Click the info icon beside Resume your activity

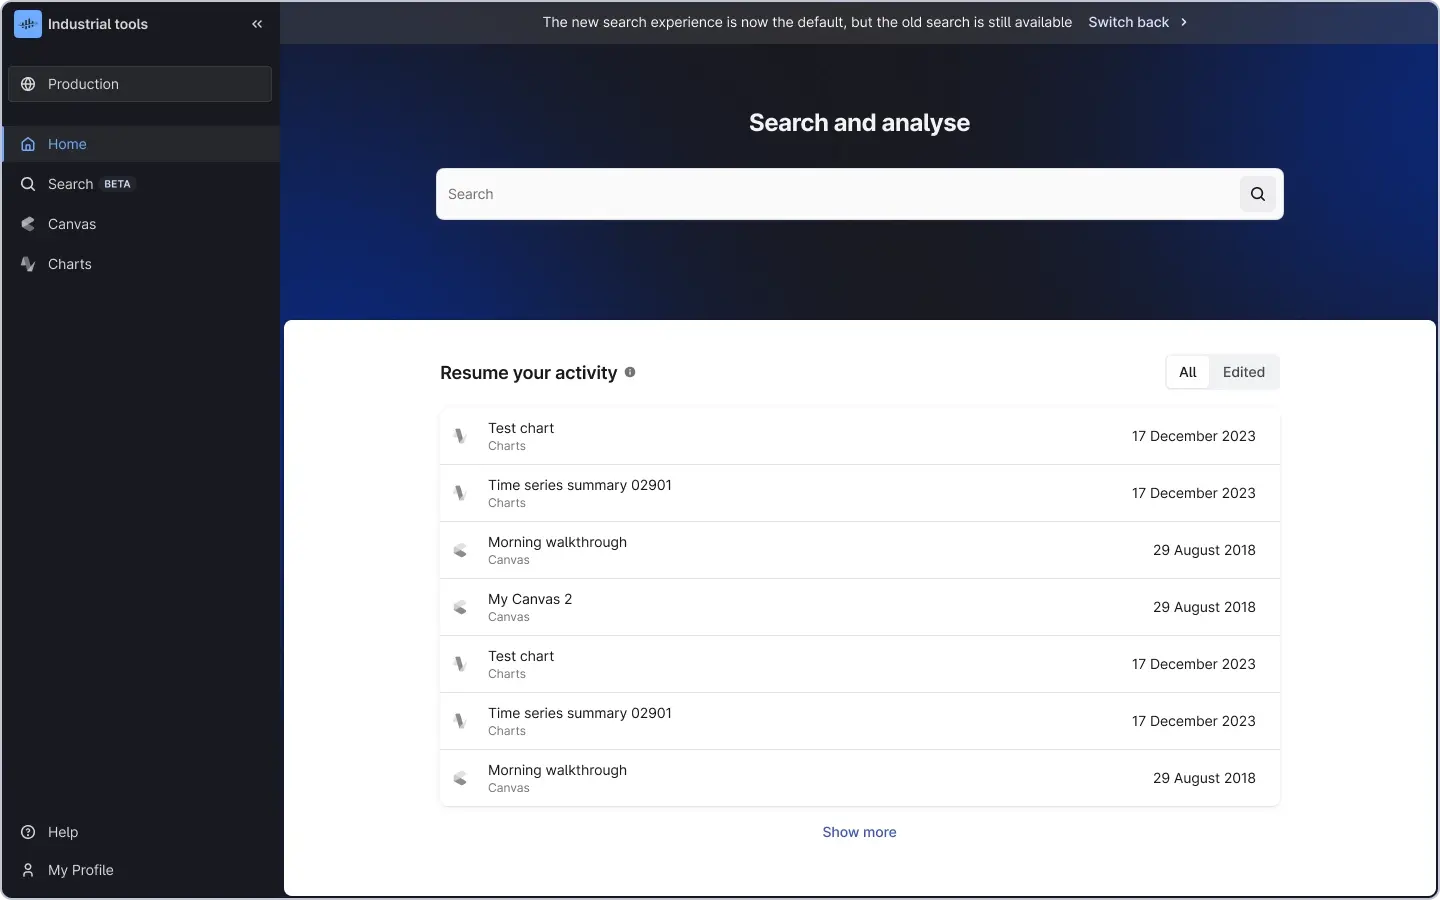(630, 372)
